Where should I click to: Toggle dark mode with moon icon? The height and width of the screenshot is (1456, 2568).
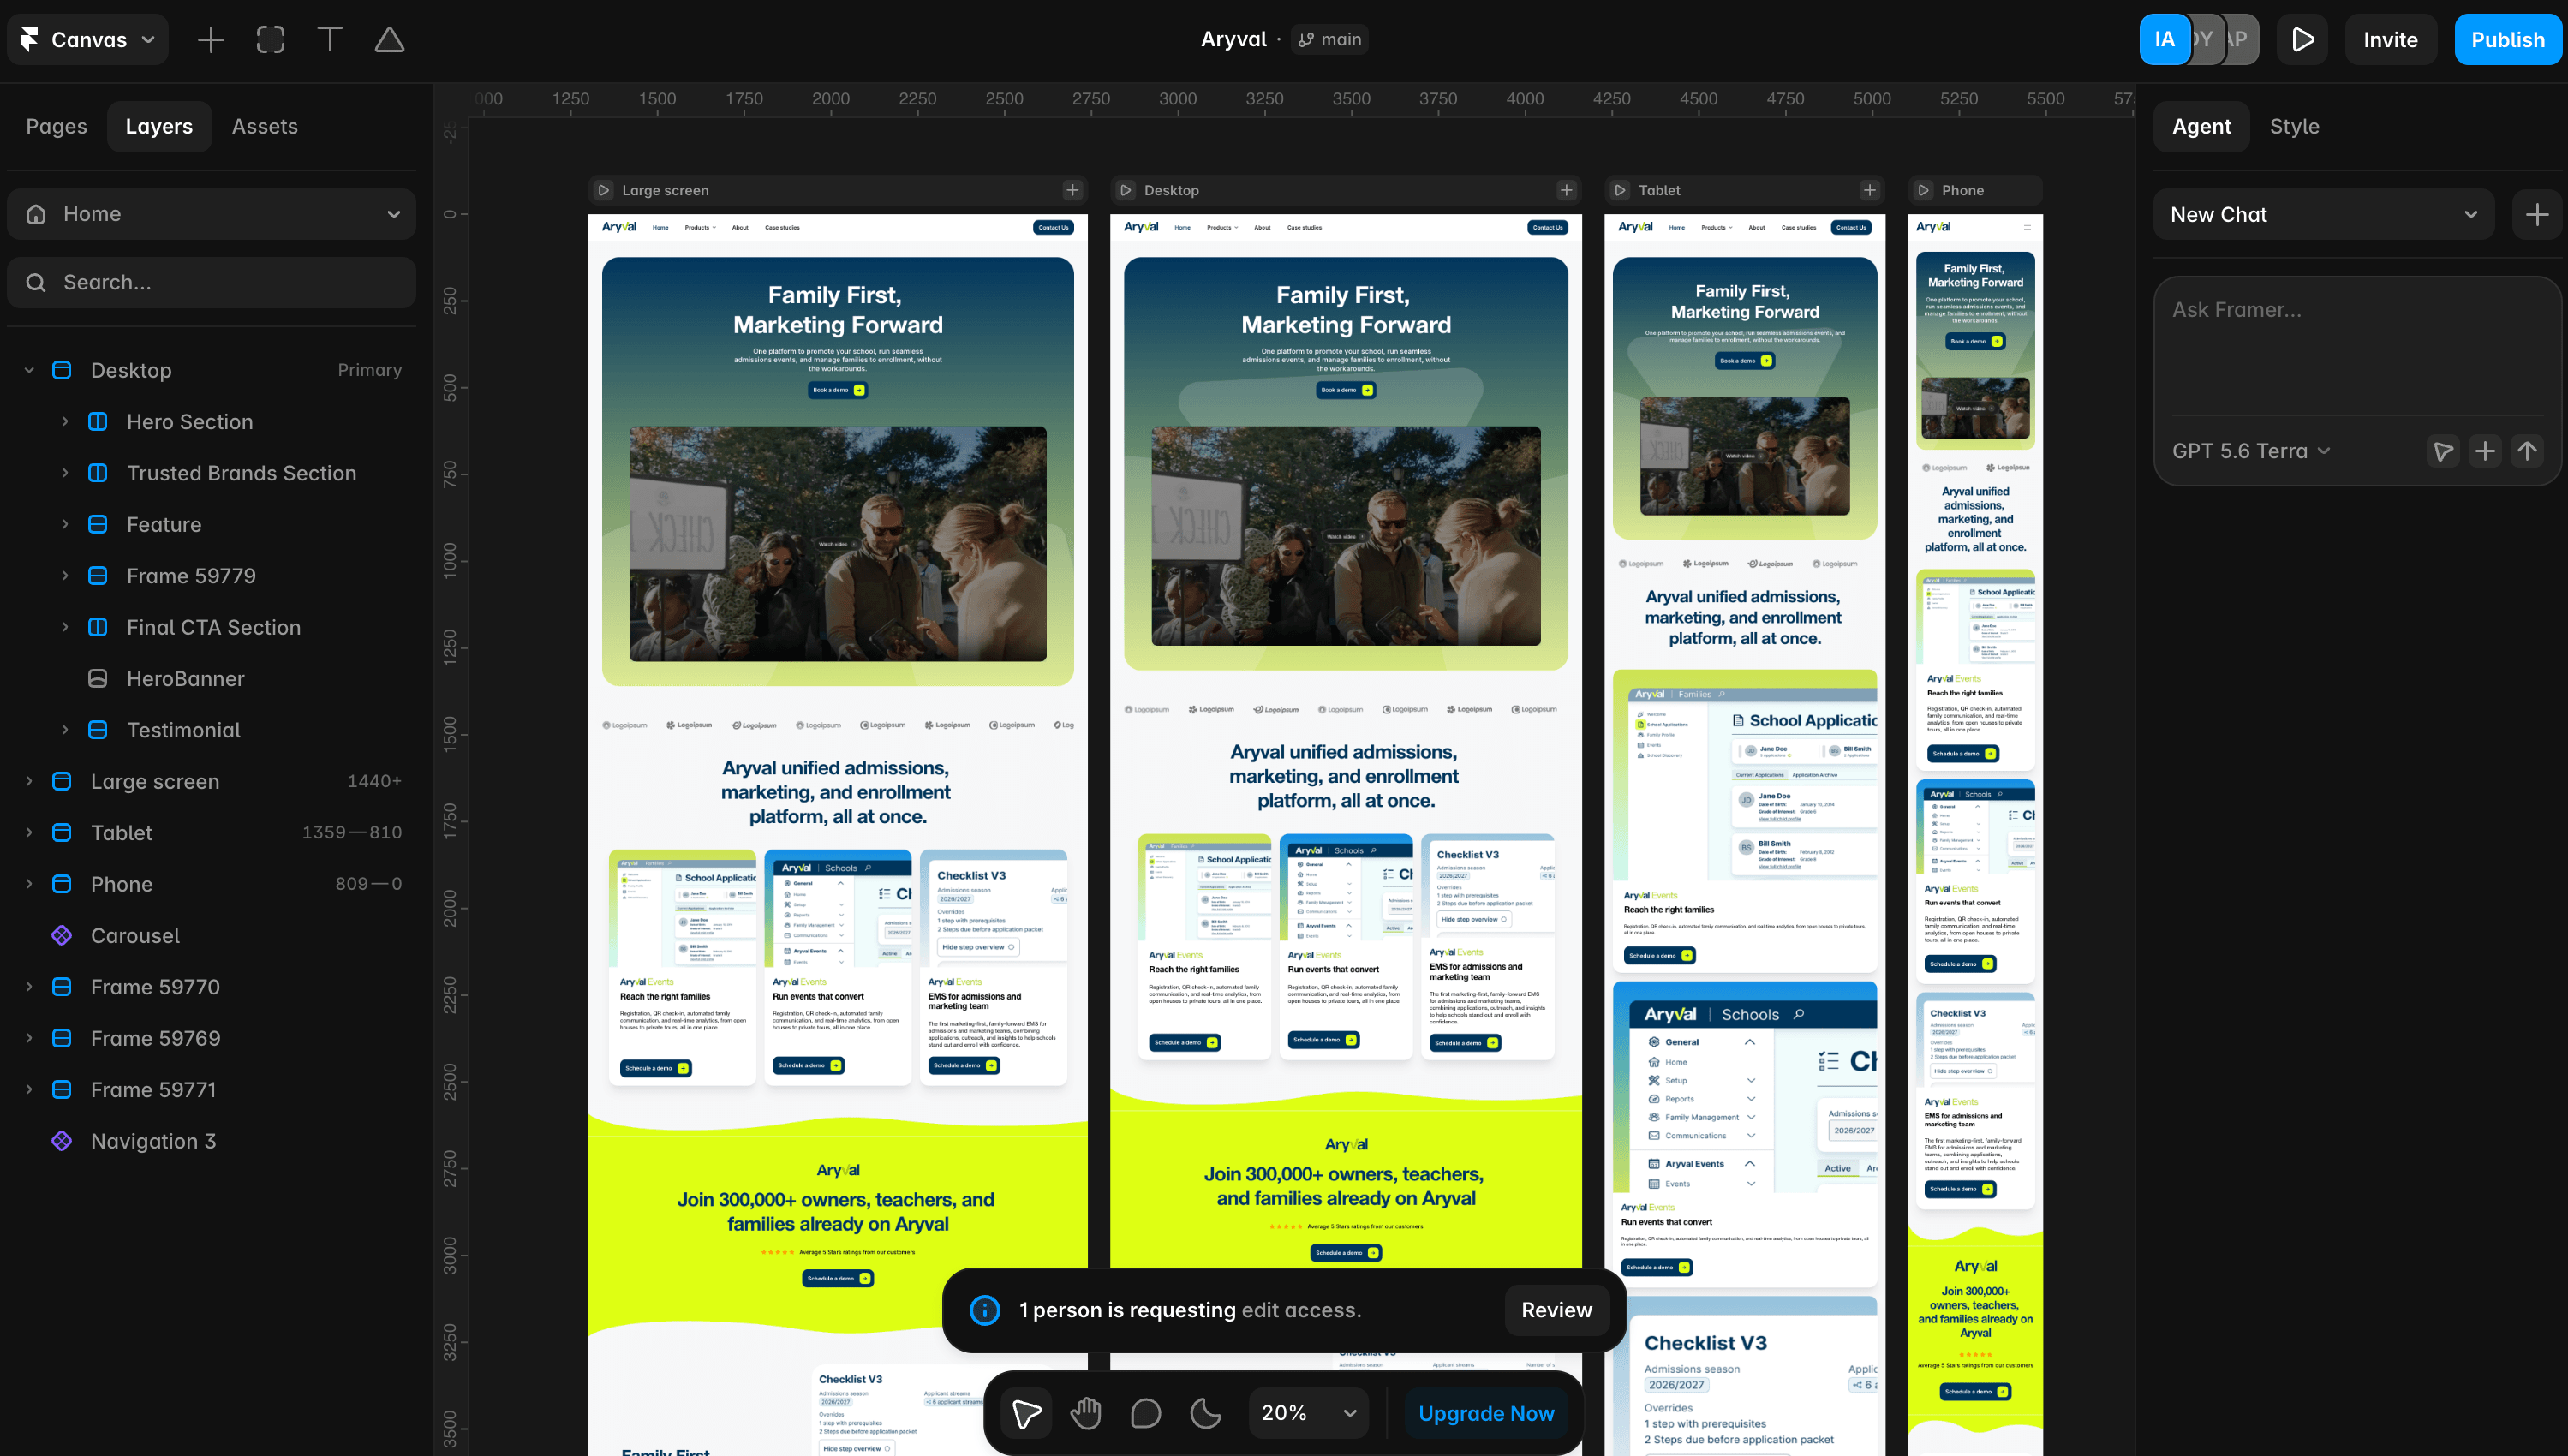[1206, 1413]
